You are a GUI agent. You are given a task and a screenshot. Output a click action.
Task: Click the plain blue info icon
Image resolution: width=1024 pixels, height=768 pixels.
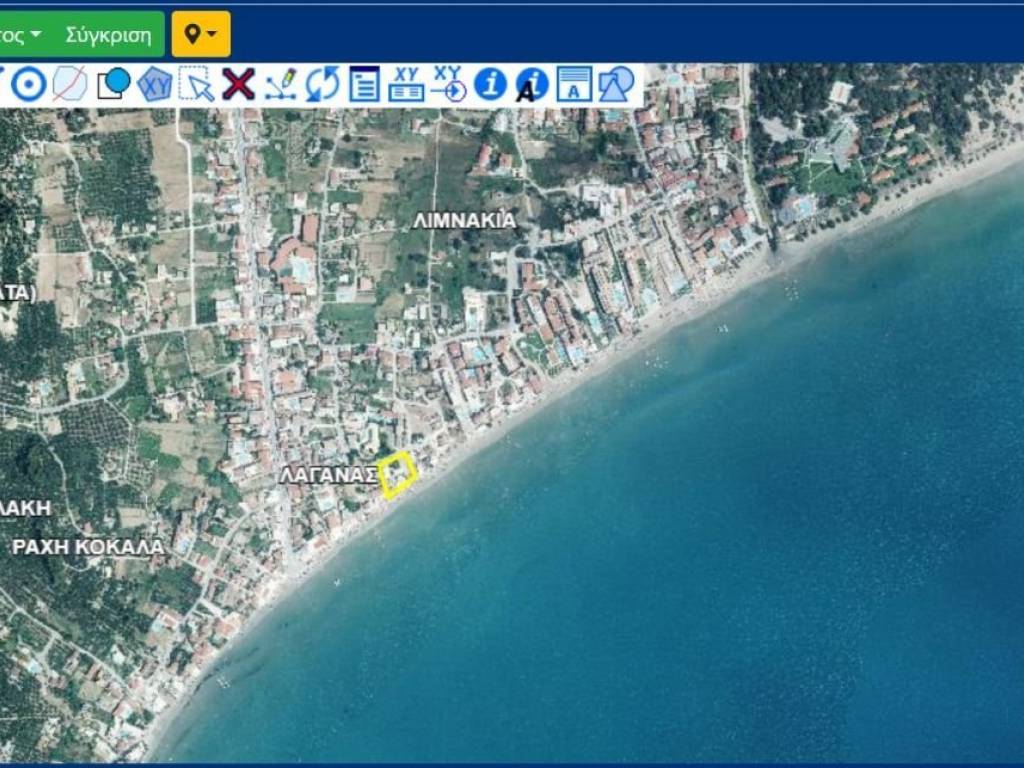click(x=490, y=85)
